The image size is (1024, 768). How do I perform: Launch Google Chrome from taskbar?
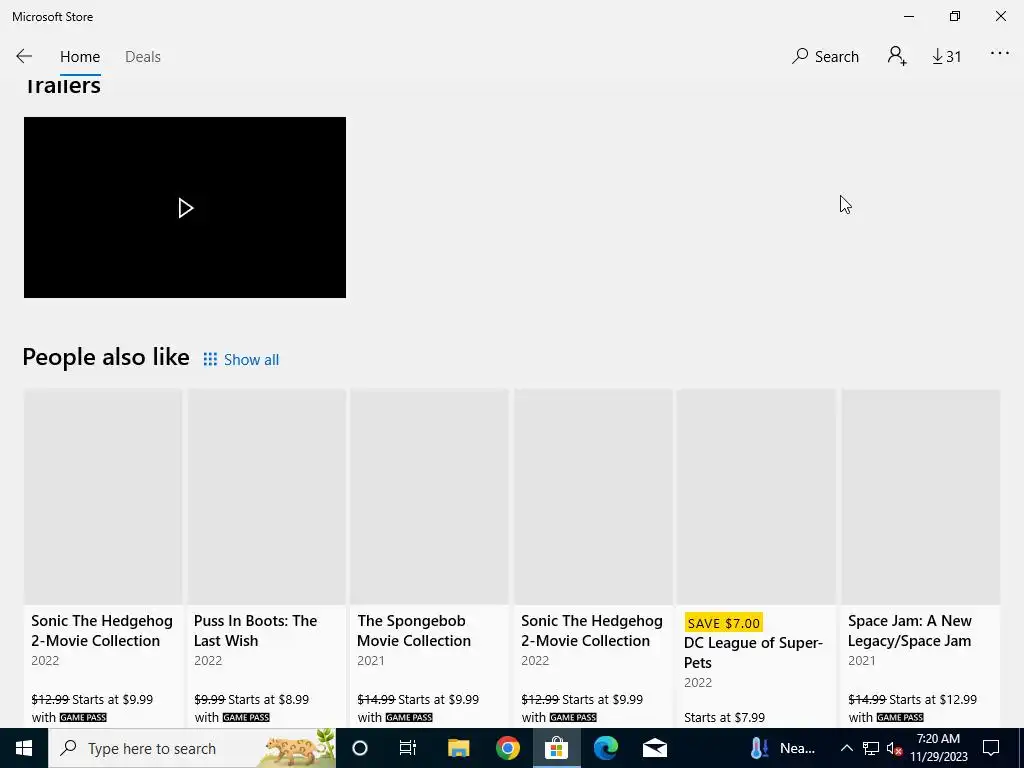[x=507, y=748]
